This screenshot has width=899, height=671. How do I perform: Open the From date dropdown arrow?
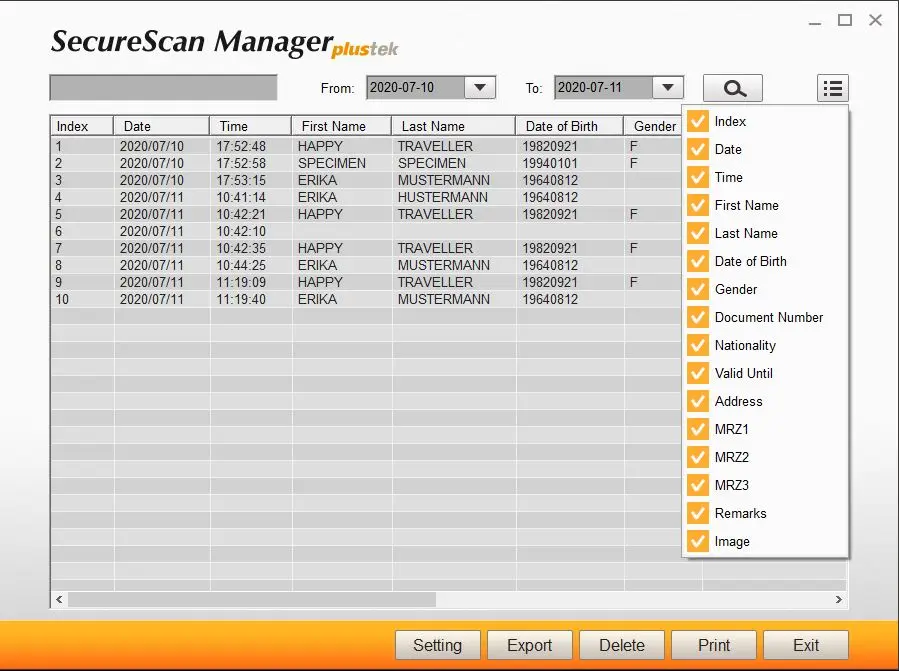[480, 88]
